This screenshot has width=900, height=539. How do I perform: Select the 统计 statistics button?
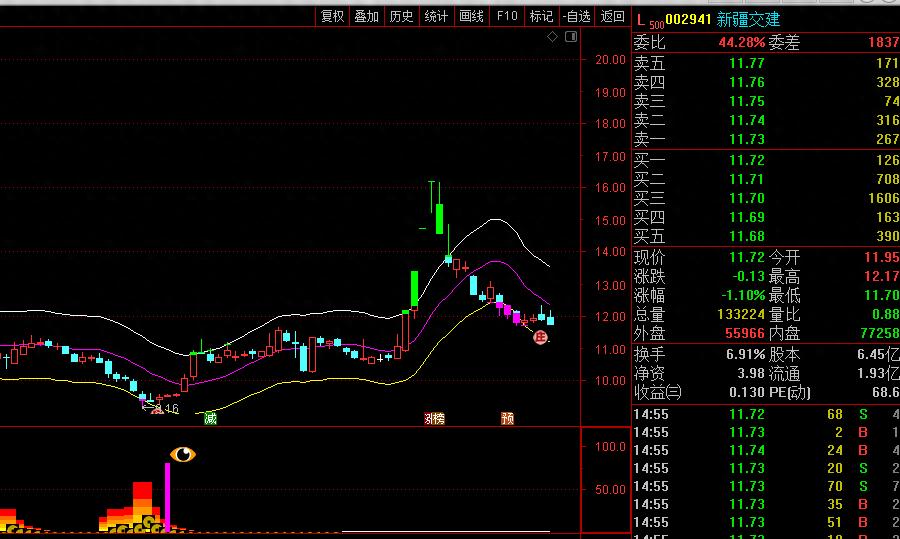(x=436, y=16)
